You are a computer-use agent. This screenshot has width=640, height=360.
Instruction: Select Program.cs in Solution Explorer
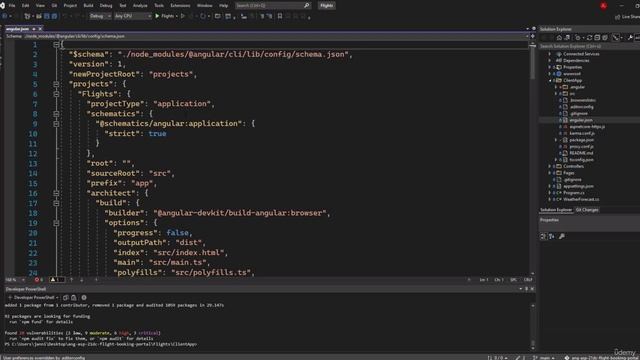(573, 193)
